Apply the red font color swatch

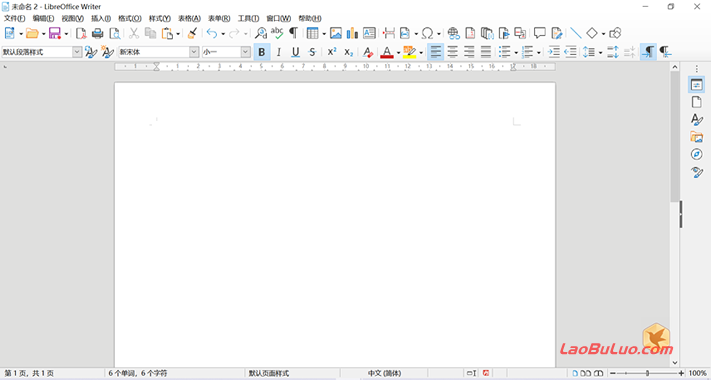pyautogui.click(x=387, y=52)
